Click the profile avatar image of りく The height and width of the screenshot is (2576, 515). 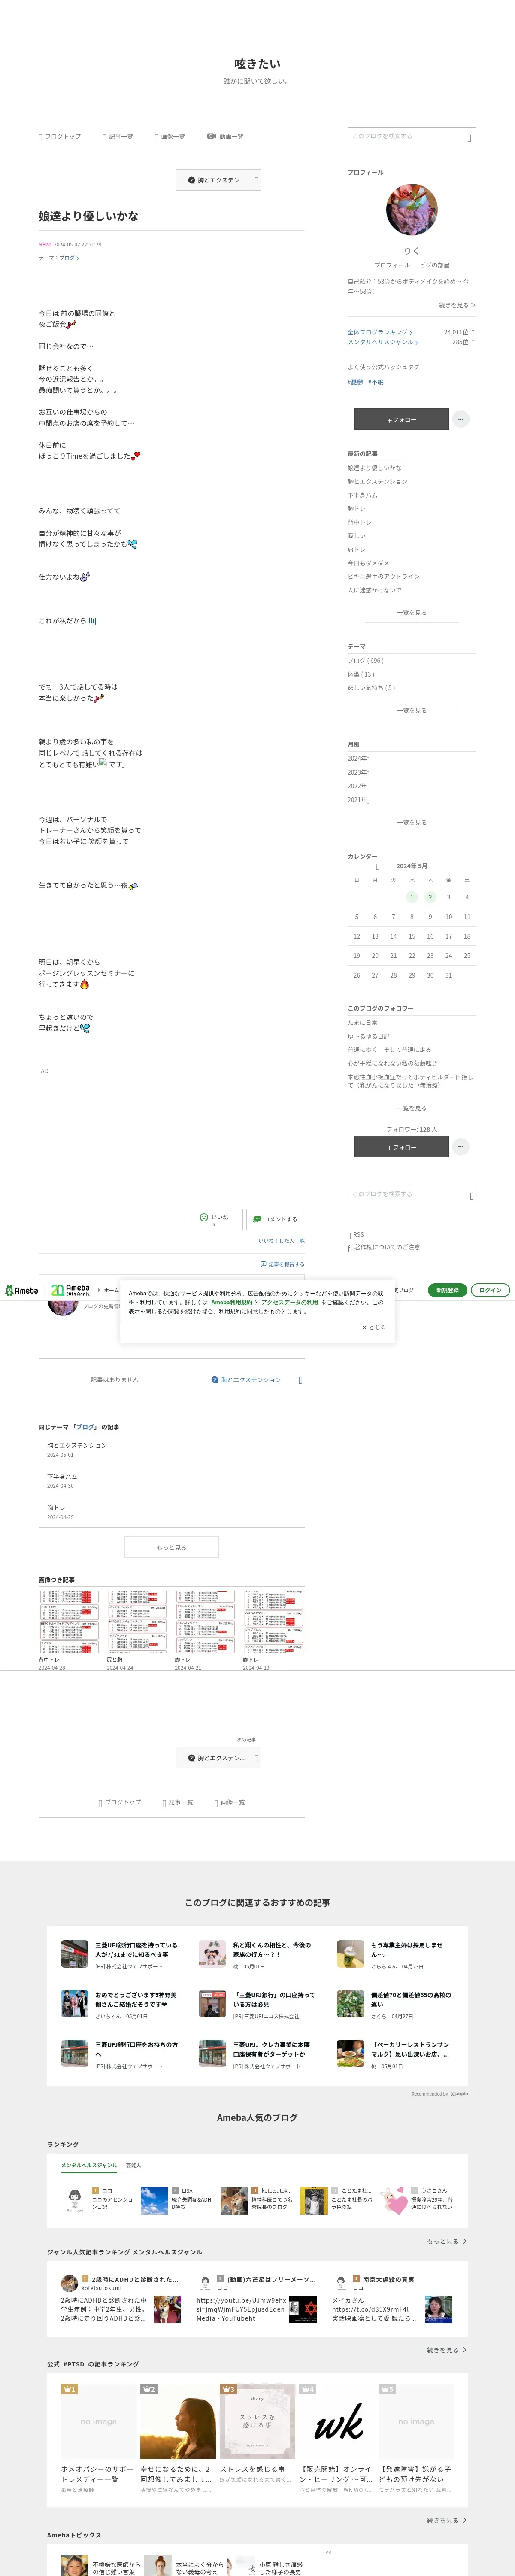pyautogui.click(x=411, y=209)
